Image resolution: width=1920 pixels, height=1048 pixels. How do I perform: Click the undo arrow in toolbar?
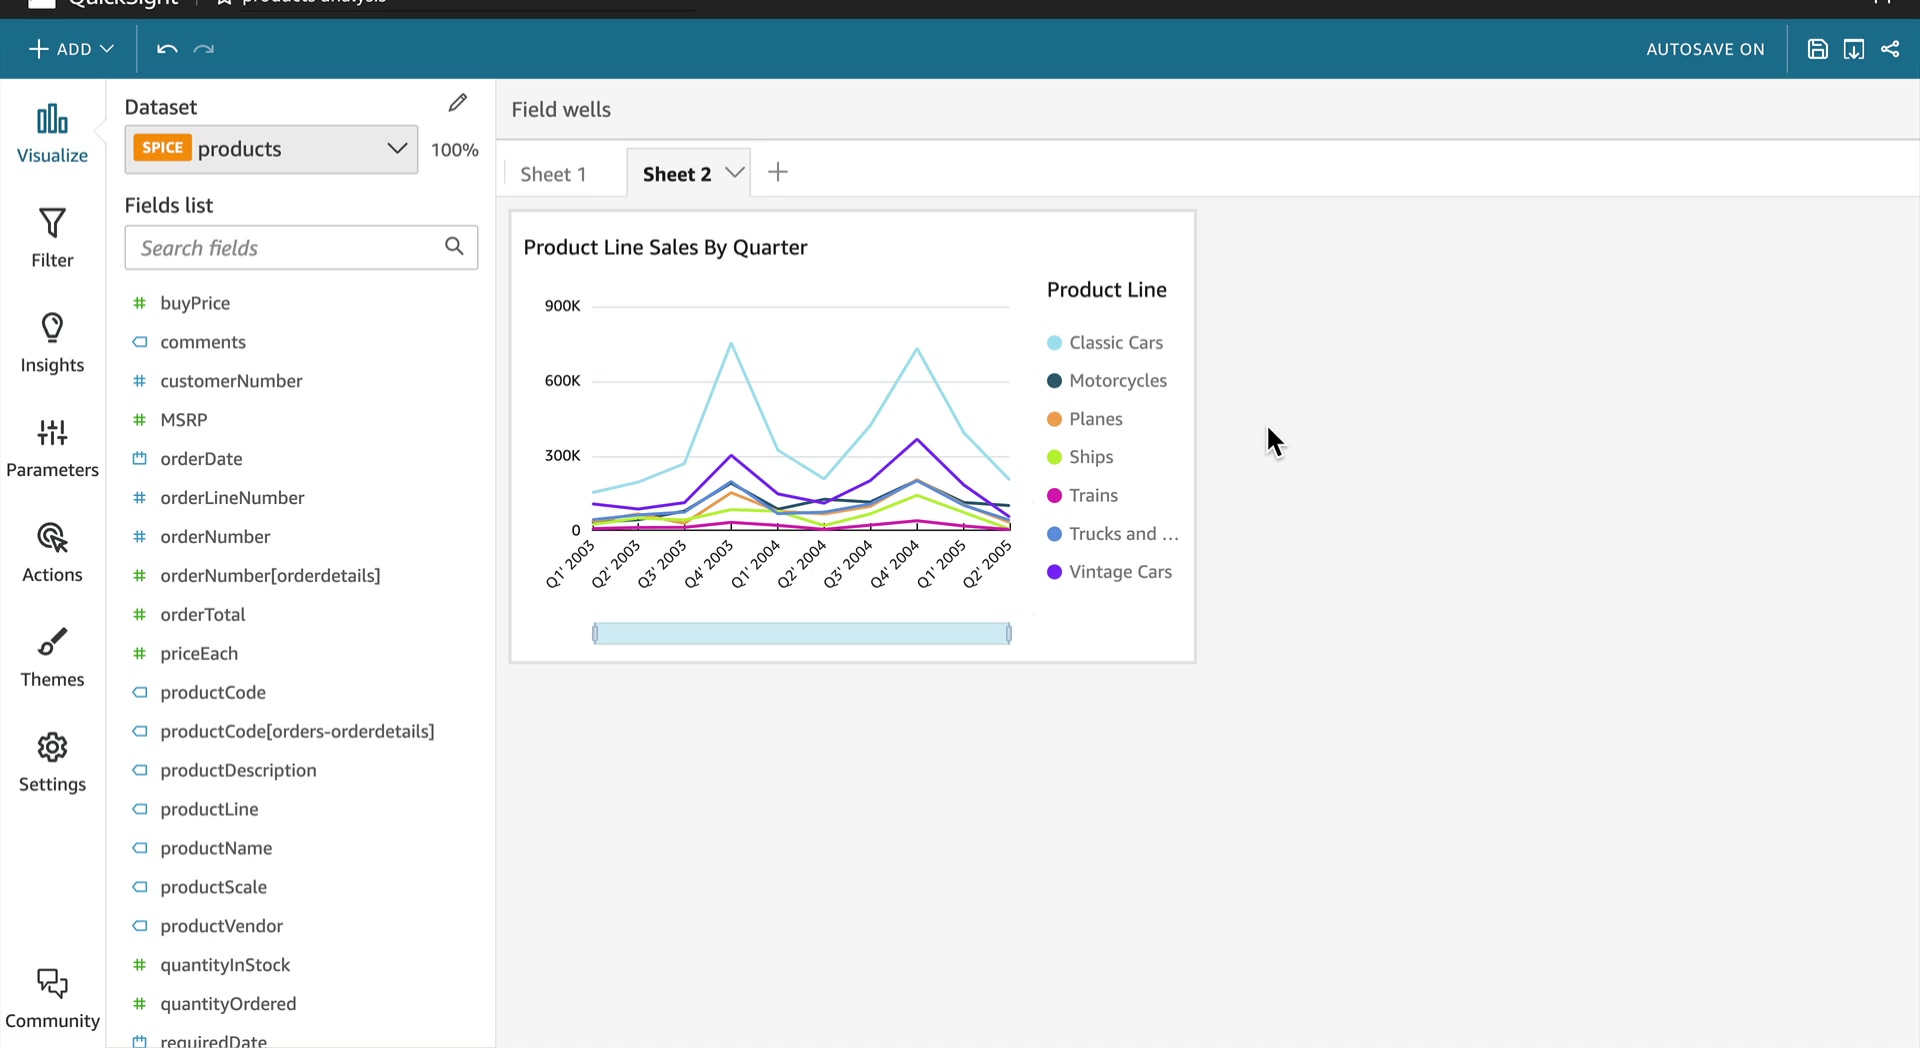pos(167,49)
